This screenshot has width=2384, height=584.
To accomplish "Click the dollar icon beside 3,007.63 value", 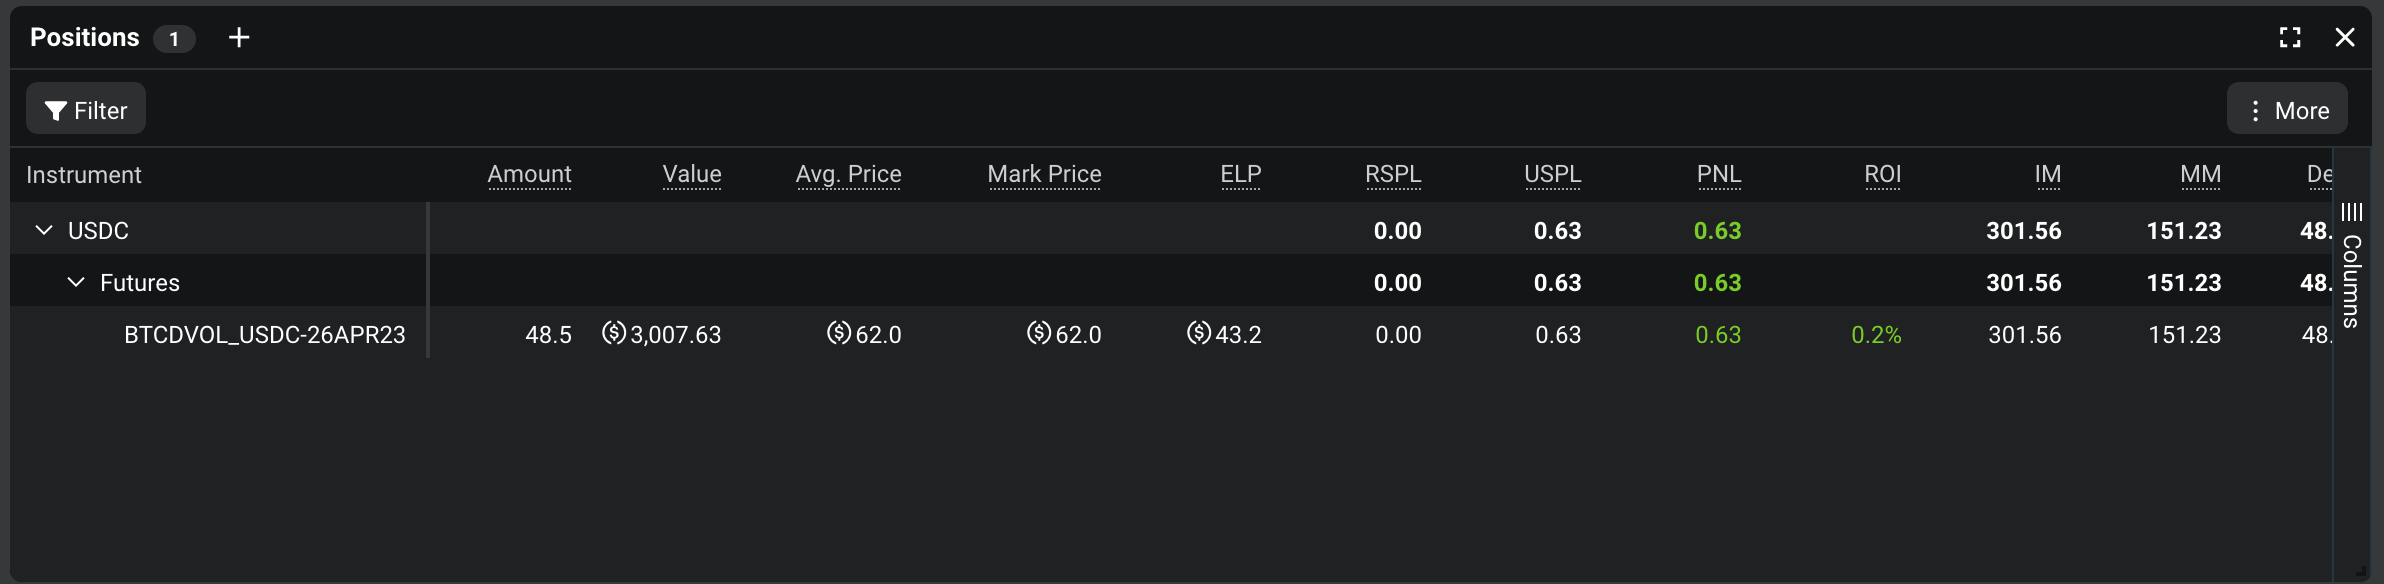I will pos(614,333).
